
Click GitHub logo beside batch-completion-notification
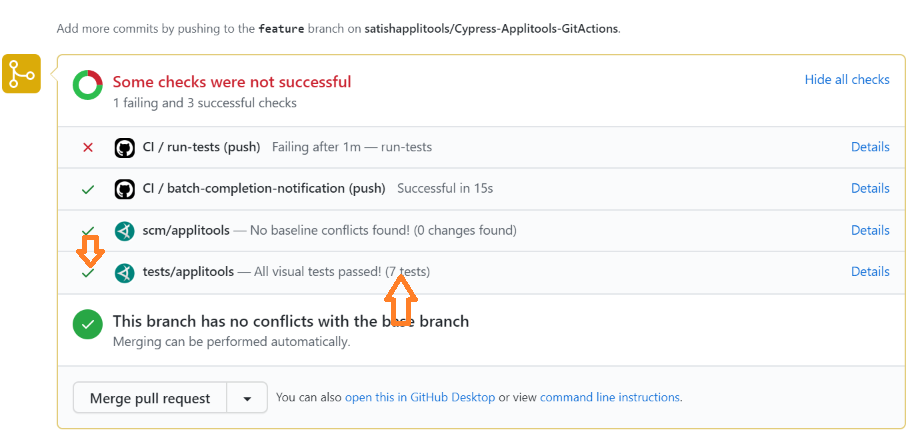125,188
